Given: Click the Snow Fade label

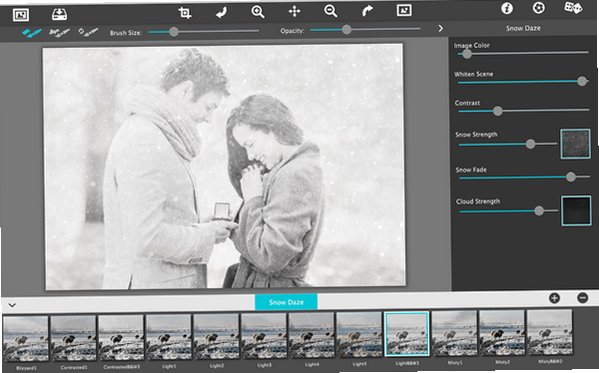Looking at the screenshot, I should (x=471, y=170).
